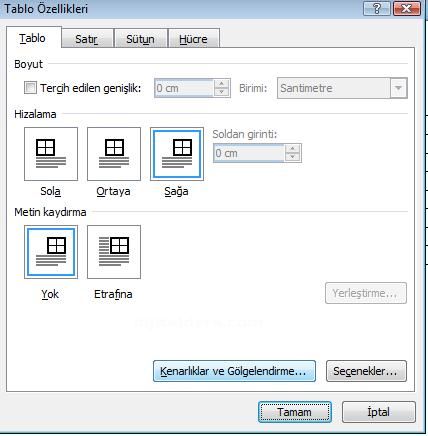
Task: Select the Sola left alignment icon
Action: click(x=51, y=154)
